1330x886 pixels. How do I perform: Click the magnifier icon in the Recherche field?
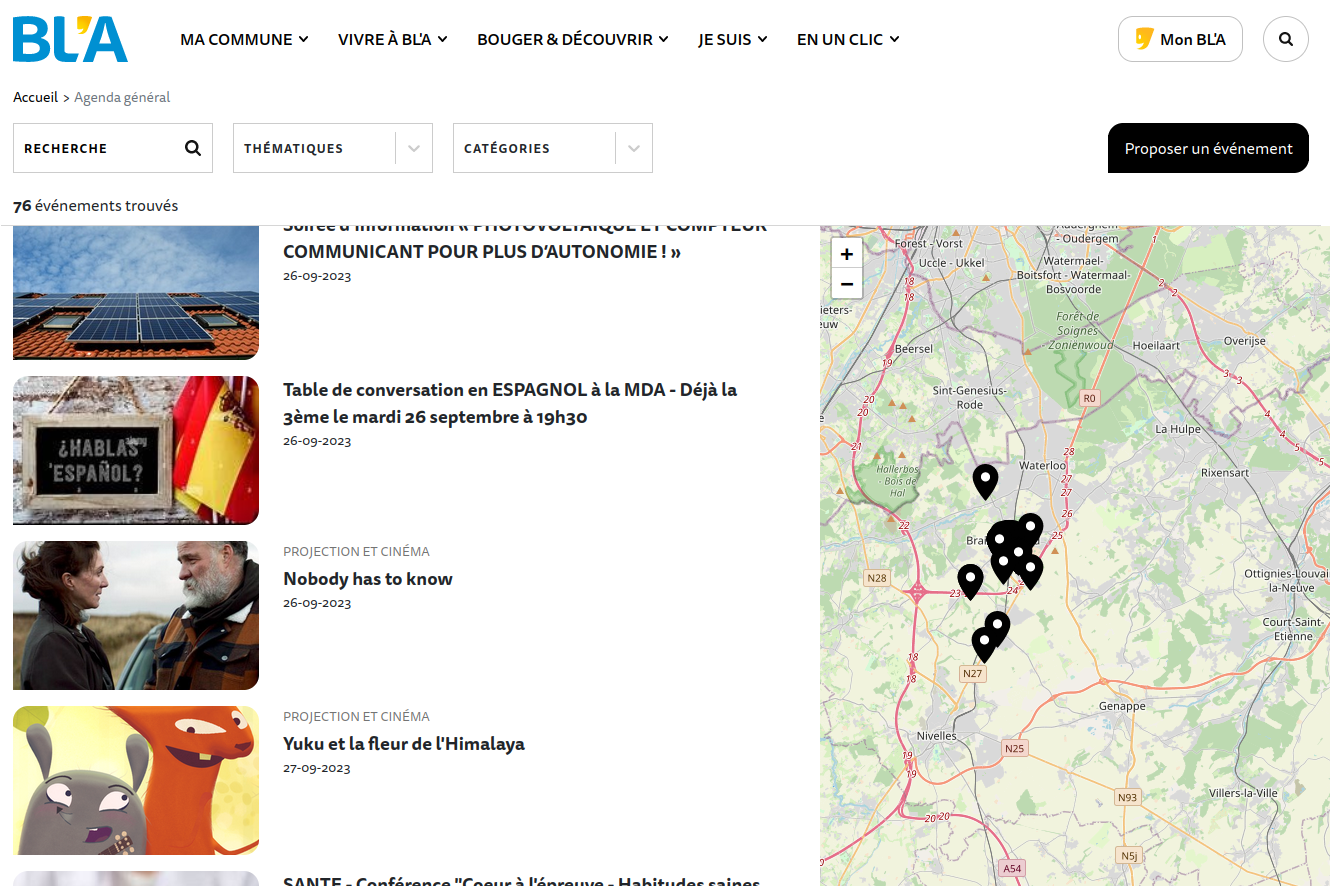pyautogui.click(x=193, y=148)
